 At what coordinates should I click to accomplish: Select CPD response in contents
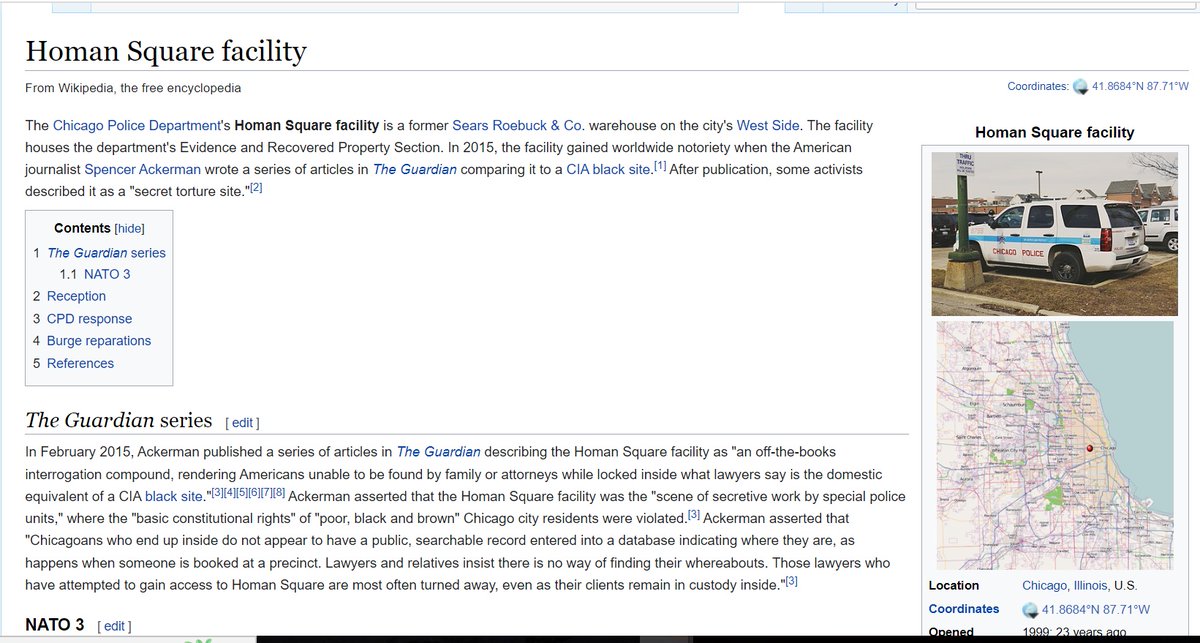point(89,319)
